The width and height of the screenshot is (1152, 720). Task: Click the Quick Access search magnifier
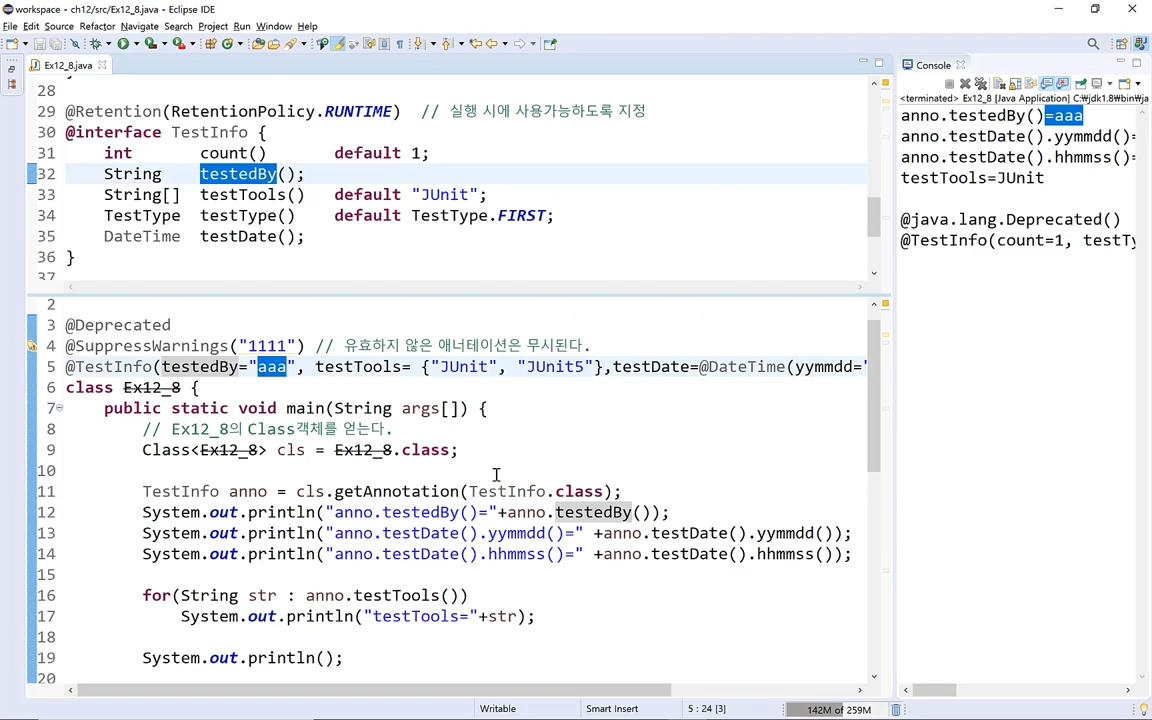pyautogui.click(x=1093, y=44)
